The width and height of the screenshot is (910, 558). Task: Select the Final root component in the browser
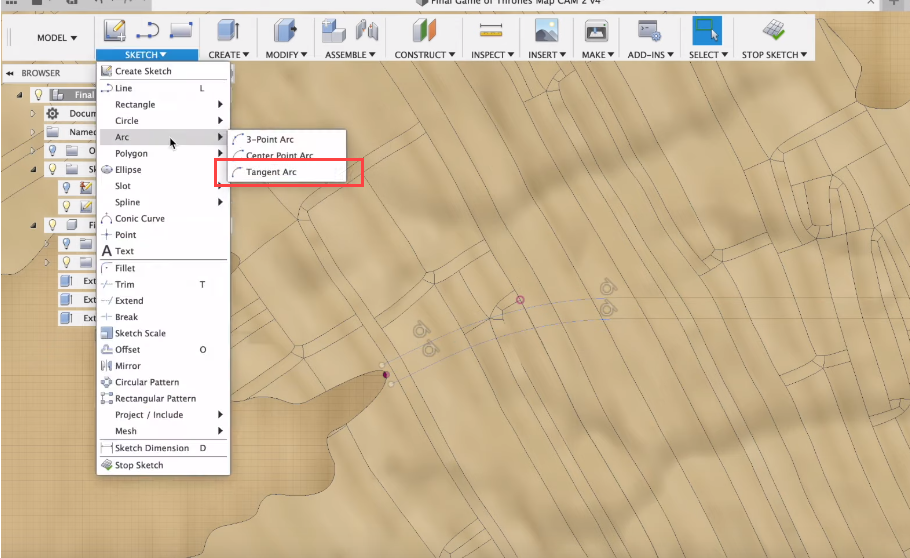point(84,95)
